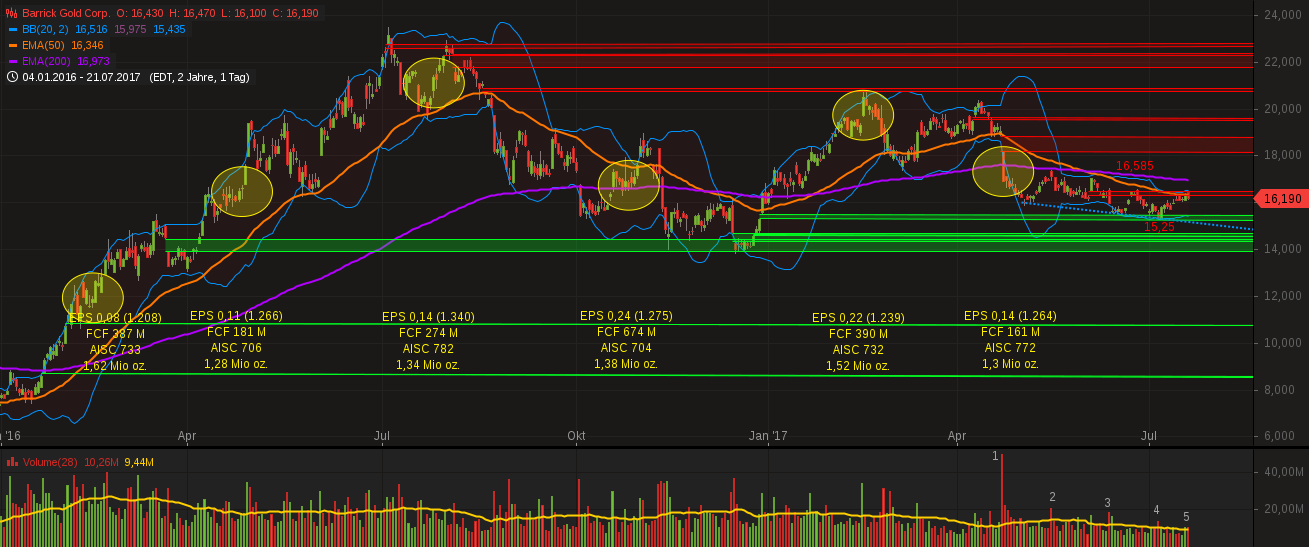Screen dimensions: 1309x547
Task: Click the 'FCF 674 M' annotation text
Action: point(626,332)
